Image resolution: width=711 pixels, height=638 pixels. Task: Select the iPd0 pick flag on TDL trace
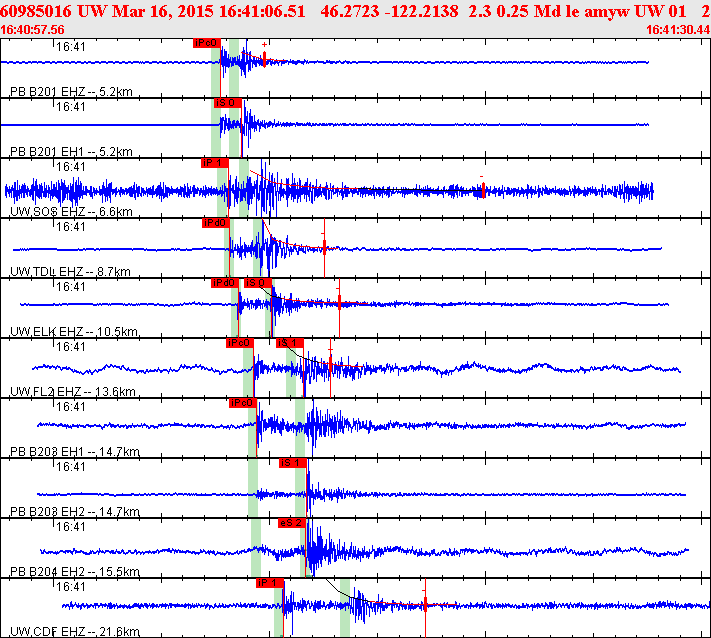(216, 223)
